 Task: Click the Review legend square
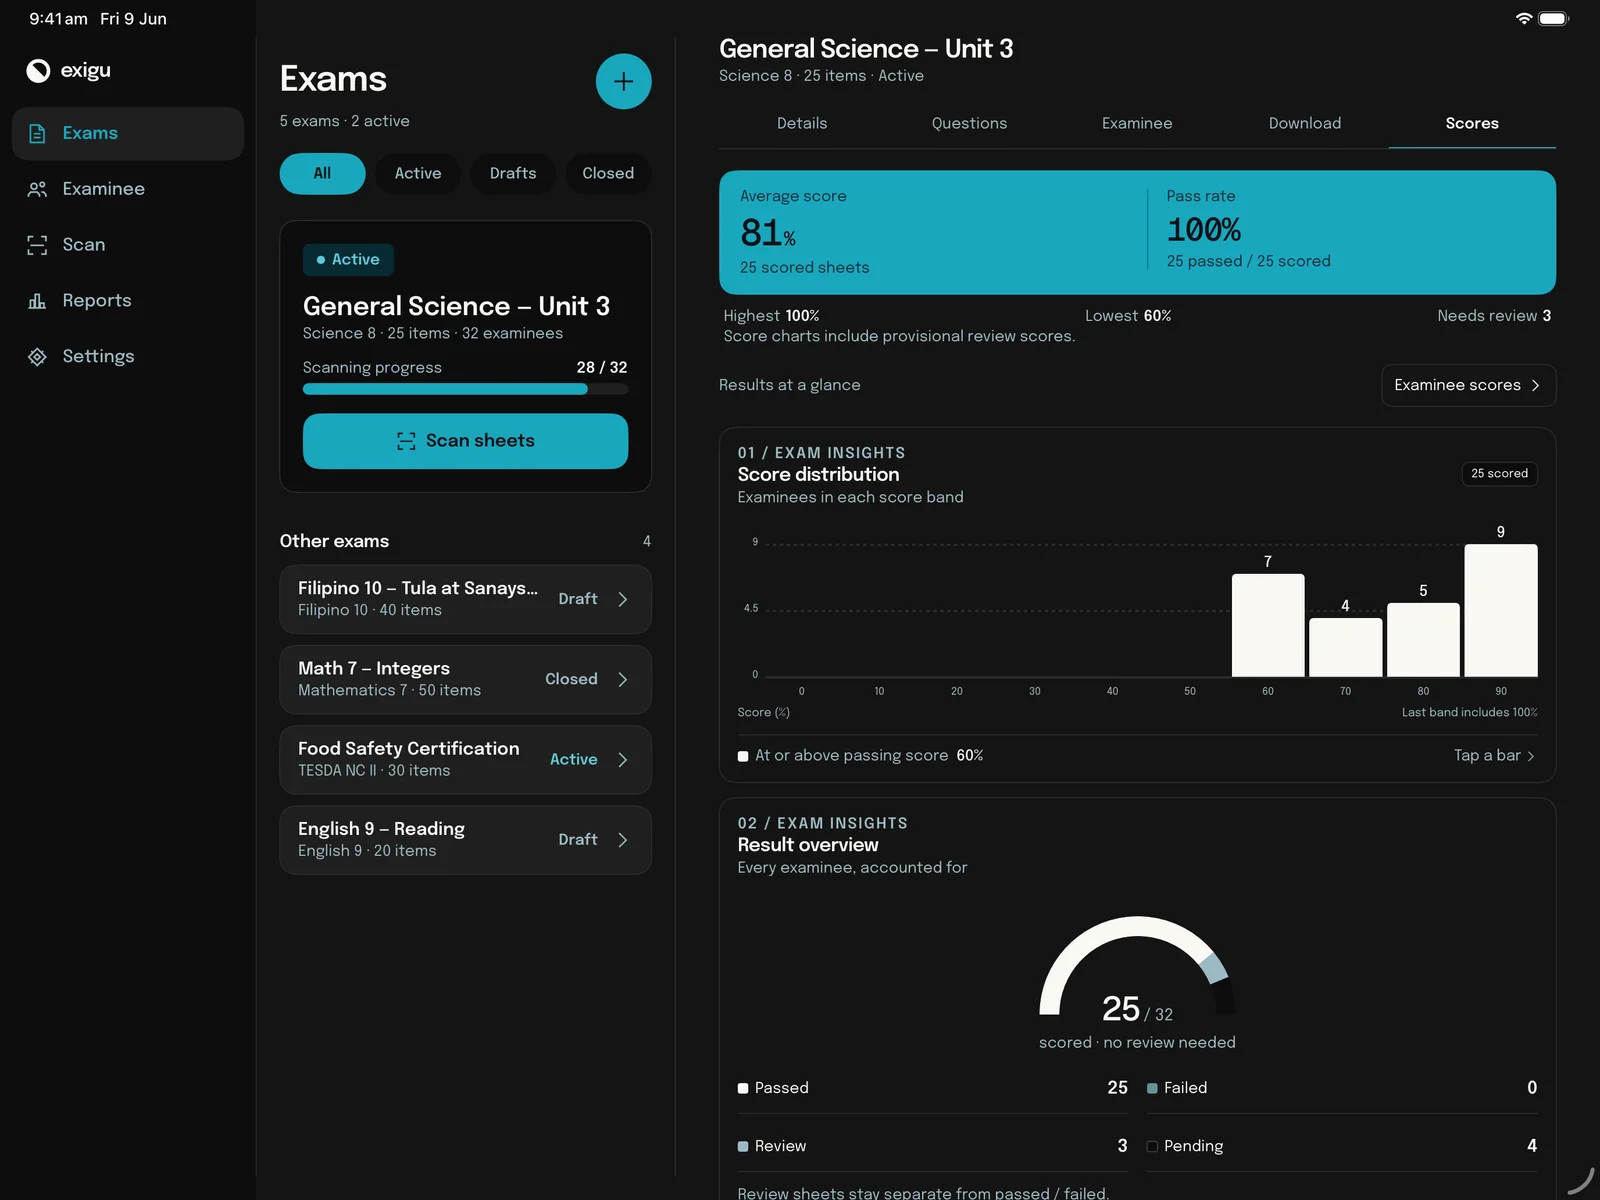(743, 1146)
